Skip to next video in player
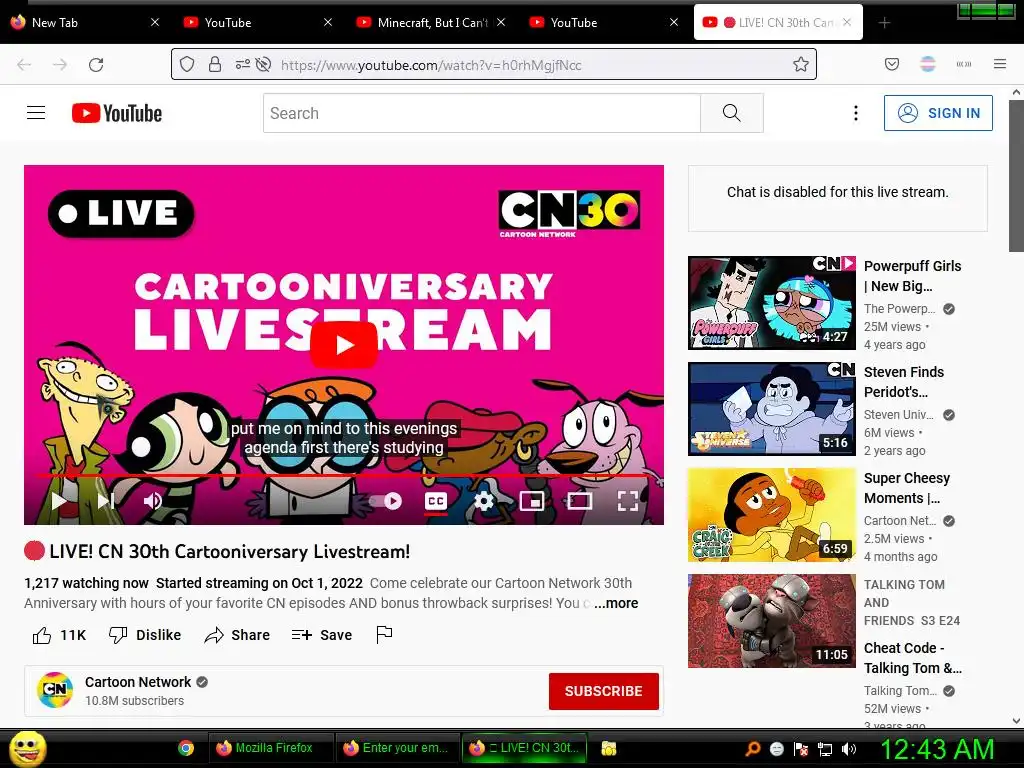 [x=106, y=501]
